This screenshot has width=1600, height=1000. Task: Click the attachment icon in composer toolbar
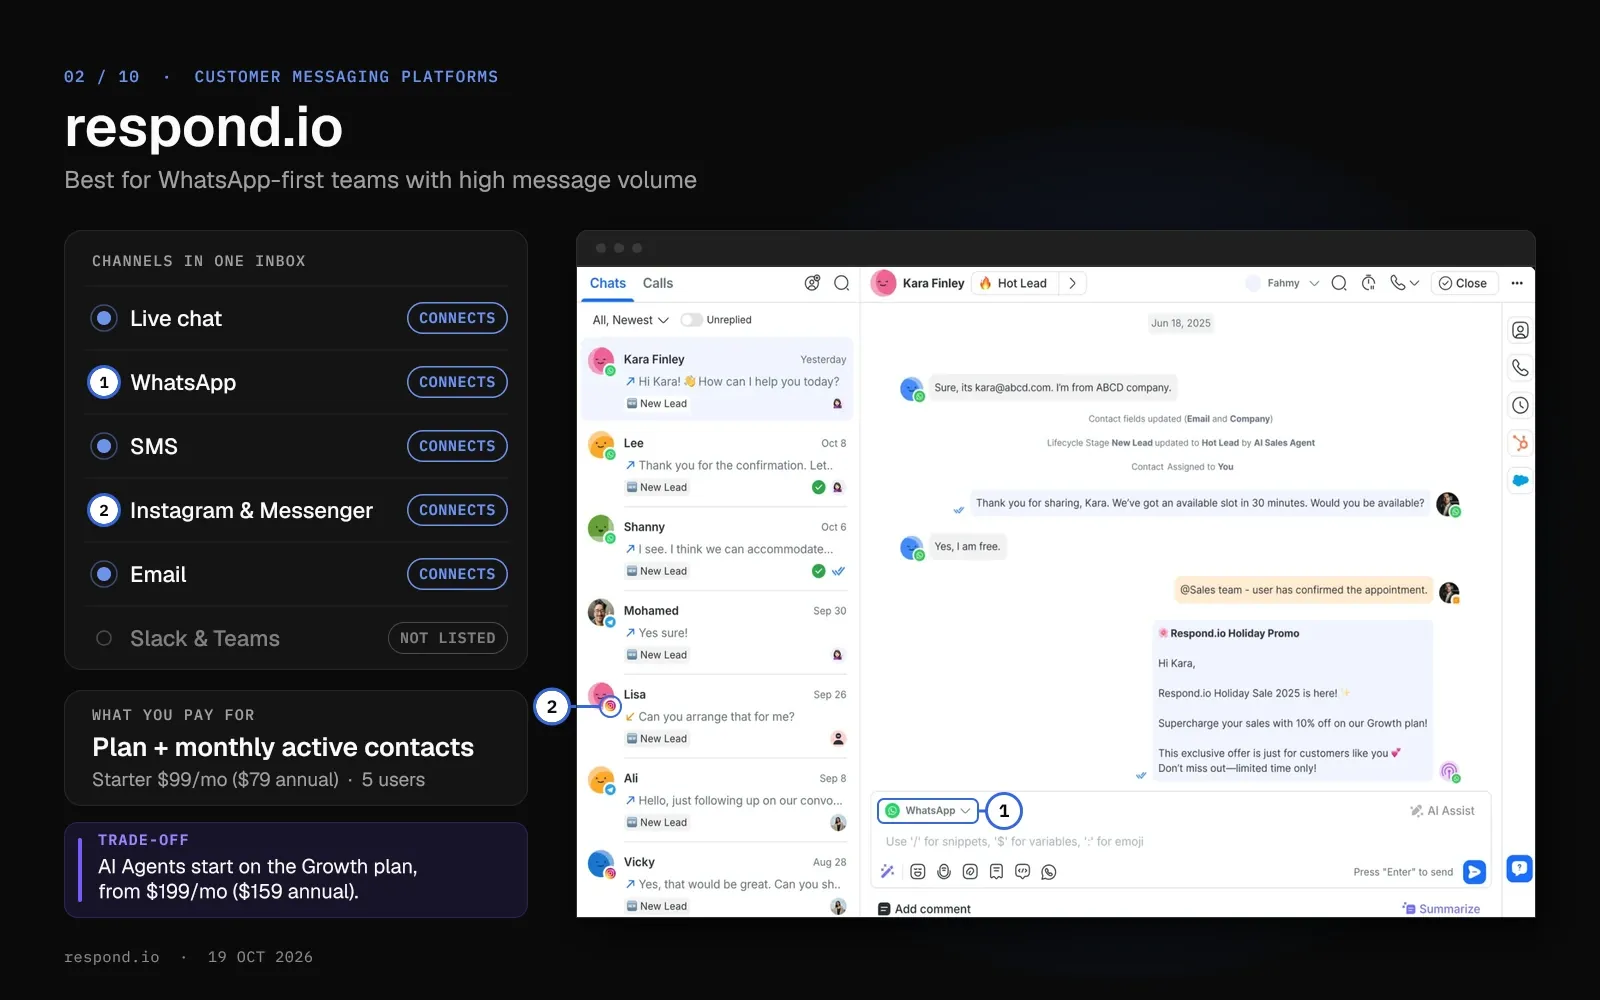point(970,872)
